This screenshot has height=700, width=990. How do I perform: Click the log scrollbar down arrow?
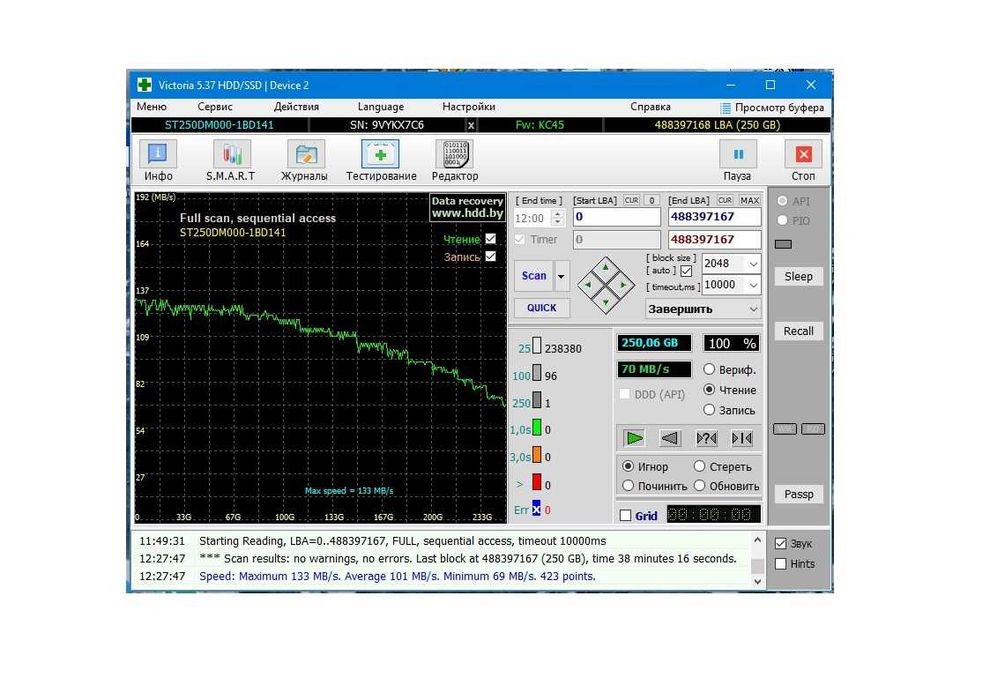[758, 581]
